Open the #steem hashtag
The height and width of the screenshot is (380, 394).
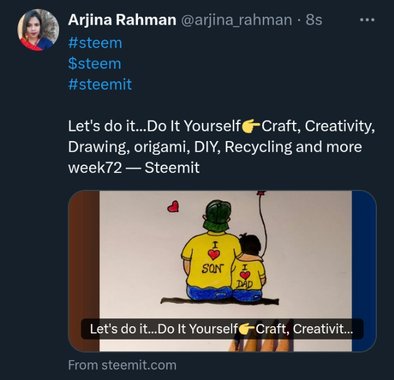[95, 43]
